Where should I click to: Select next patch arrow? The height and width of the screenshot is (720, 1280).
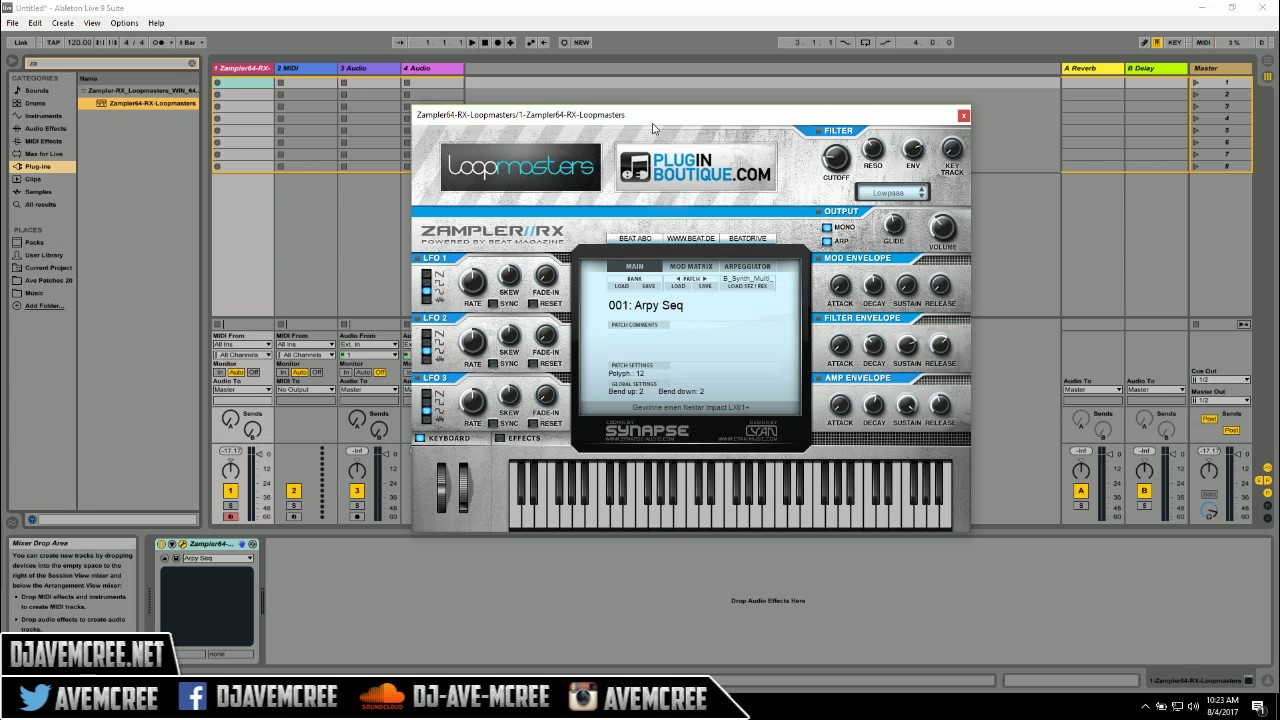point(704,279)
